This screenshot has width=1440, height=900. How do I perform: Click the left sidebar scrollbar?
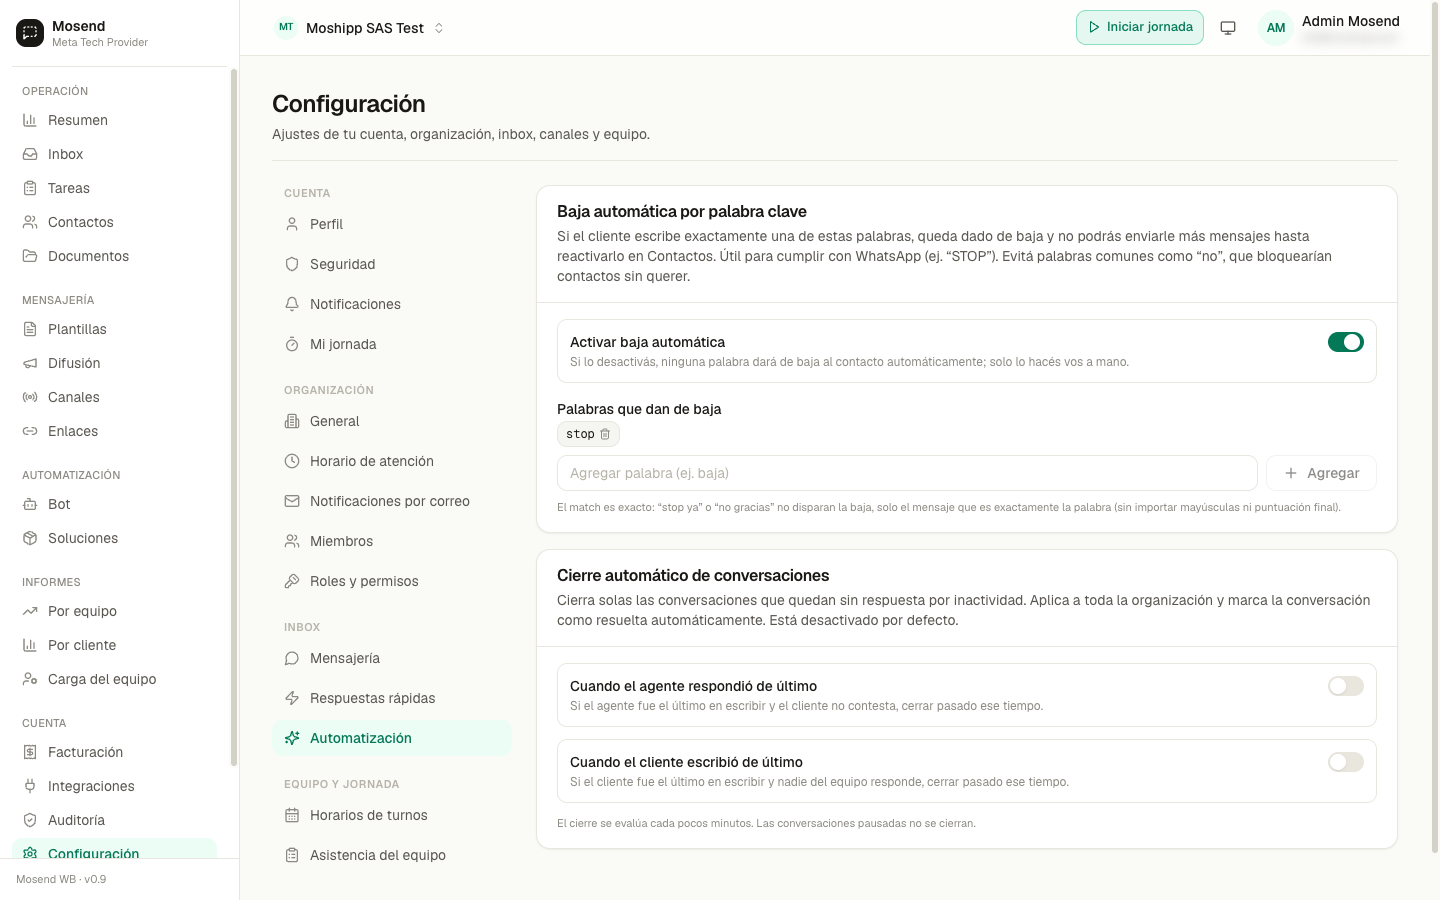(234, 417)
